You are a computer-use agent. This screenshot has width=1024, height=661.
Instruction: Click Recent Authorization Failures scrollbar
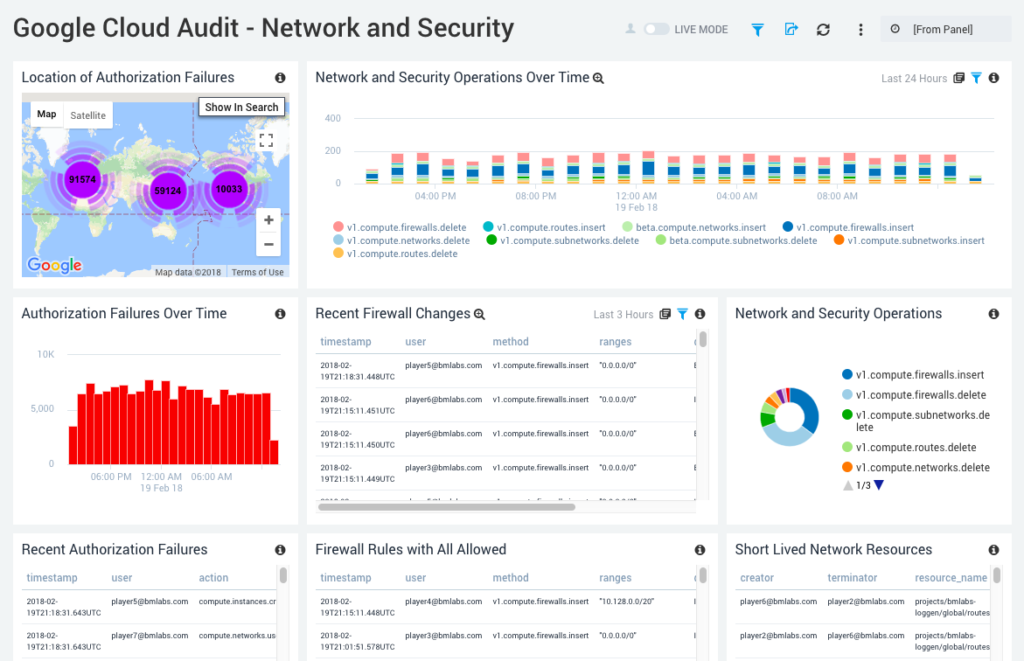tap(283, 575)
